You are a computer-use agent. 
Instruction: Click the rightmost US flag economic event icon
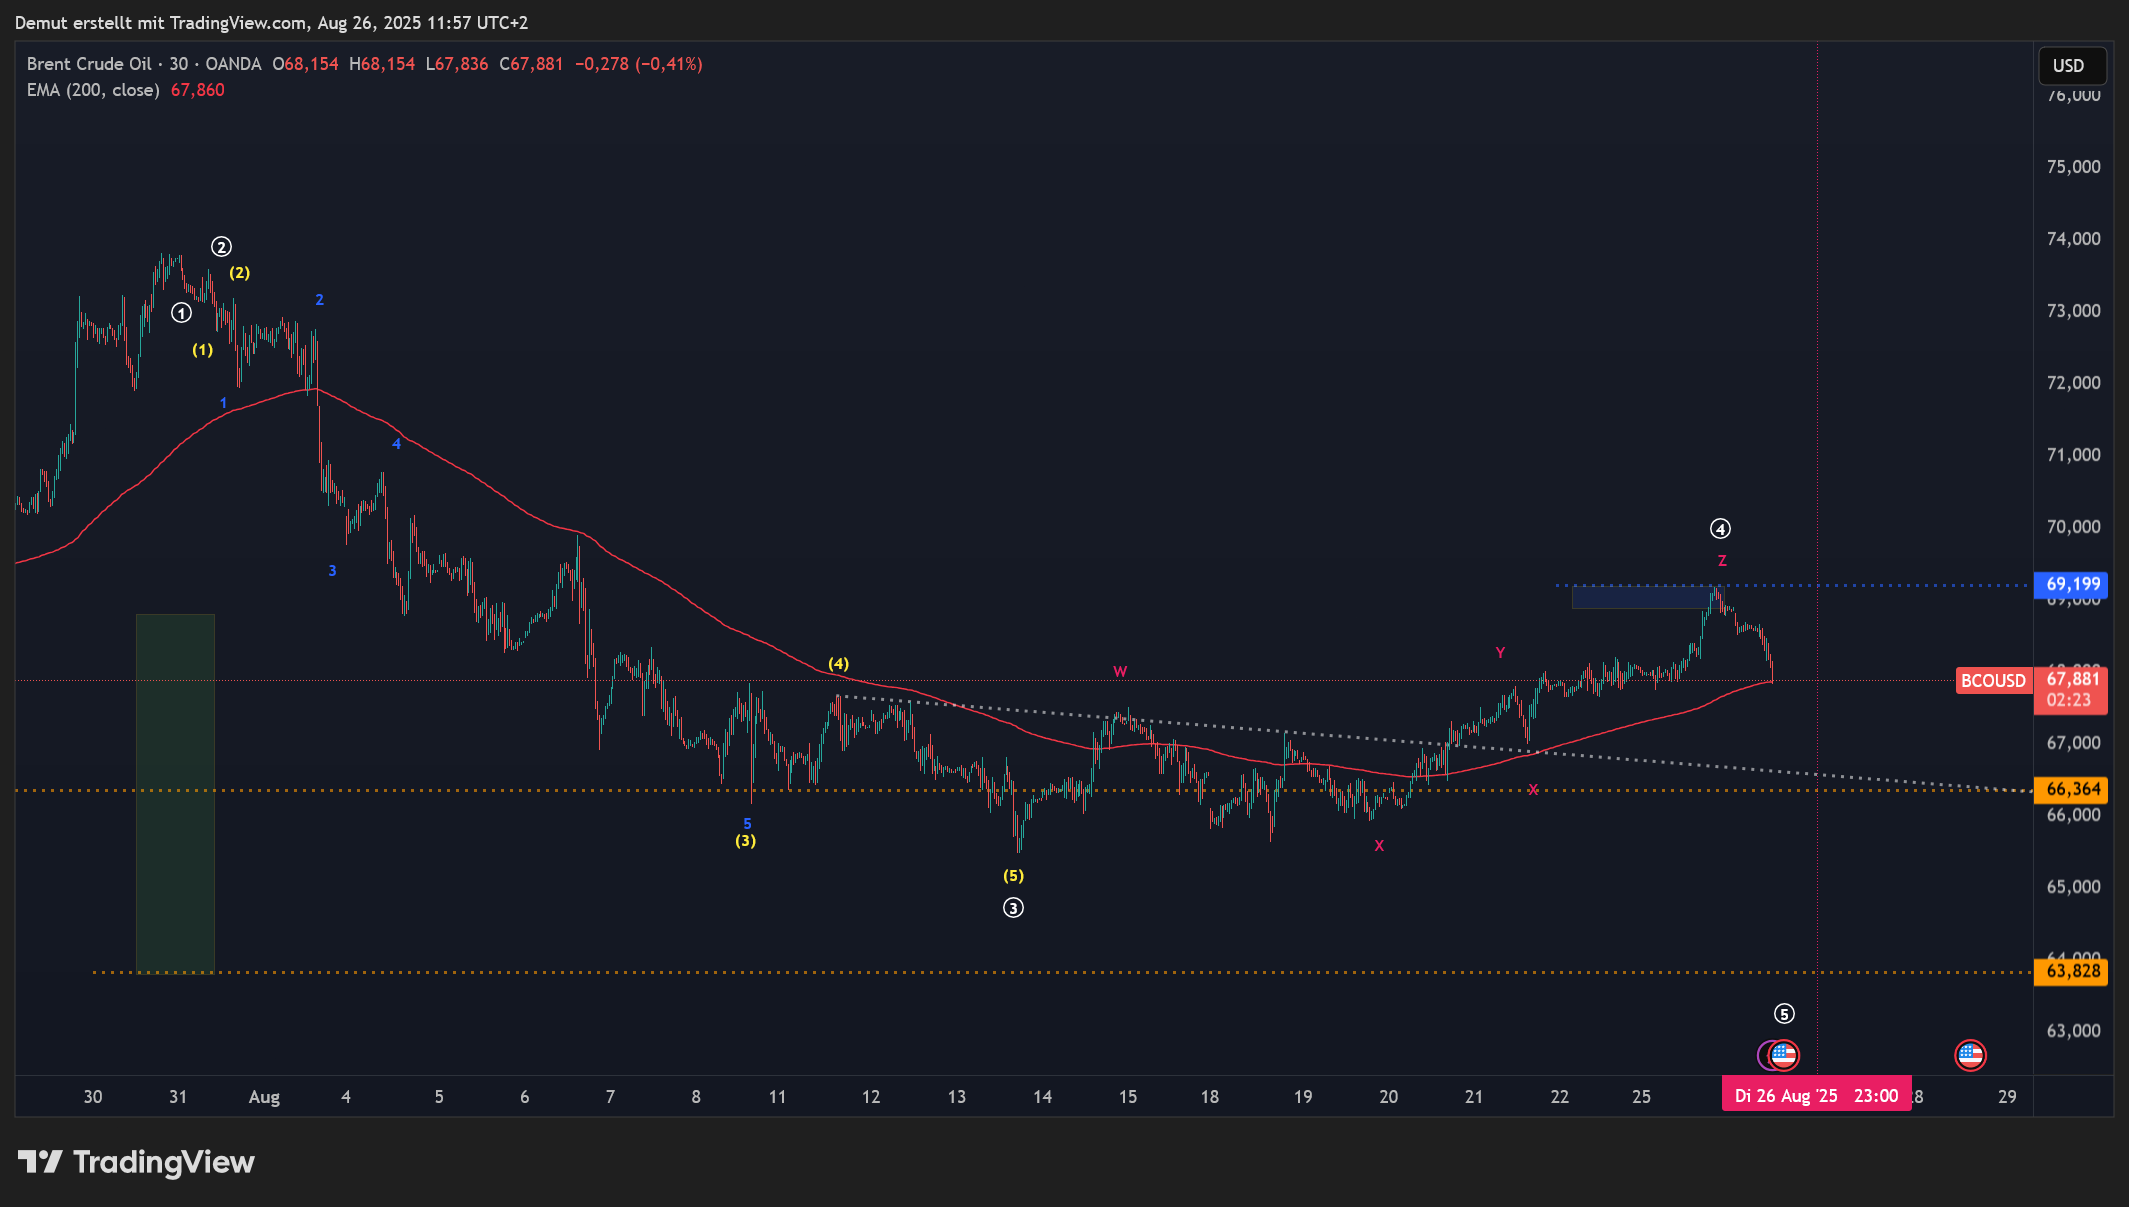pyautogui.click(x=1970, y=1055)
